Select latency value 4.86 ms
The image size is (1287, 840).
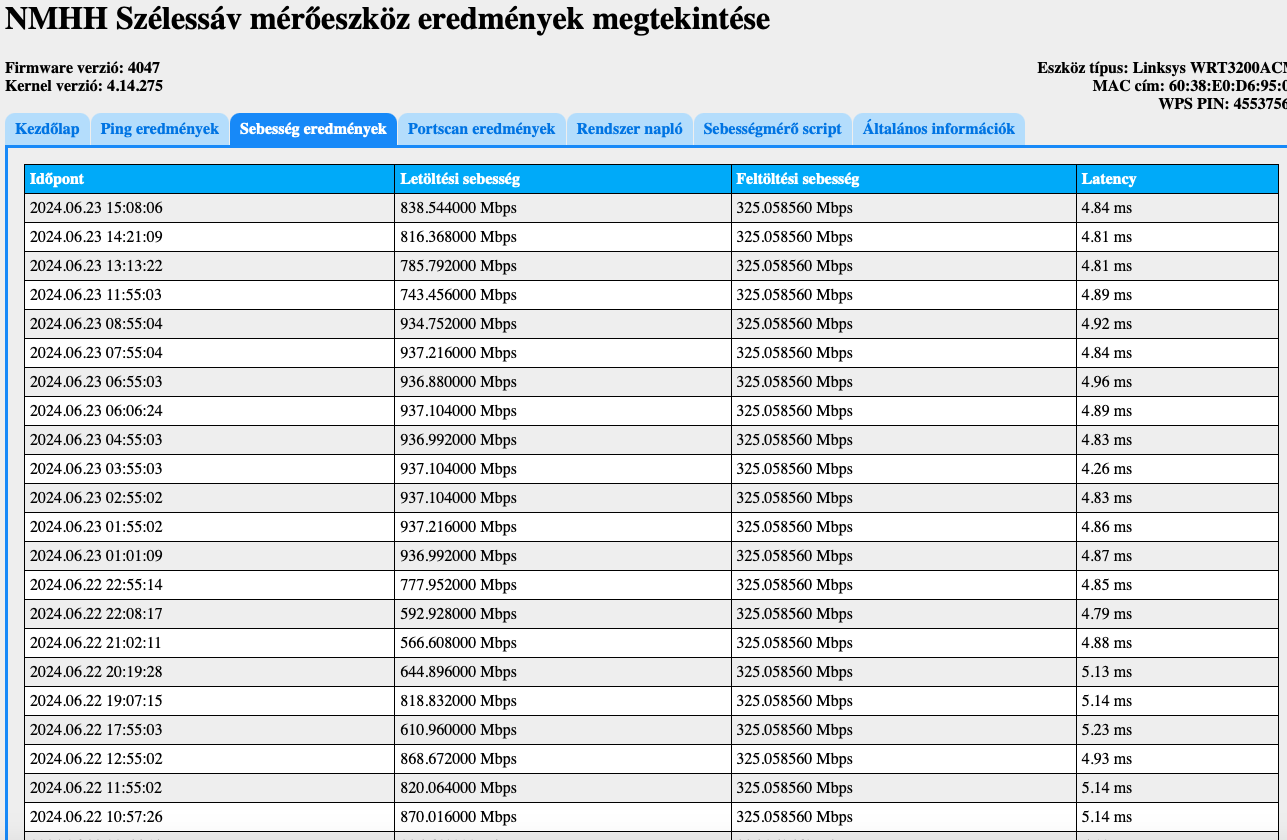point(1106,527)
